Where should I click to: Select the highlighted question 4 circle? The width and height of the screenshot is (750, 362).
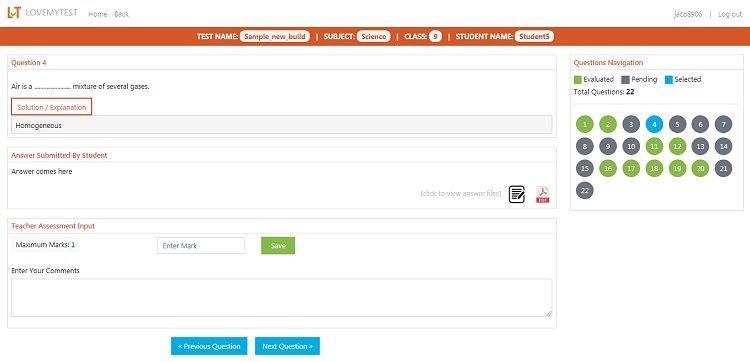pos(654,124)
